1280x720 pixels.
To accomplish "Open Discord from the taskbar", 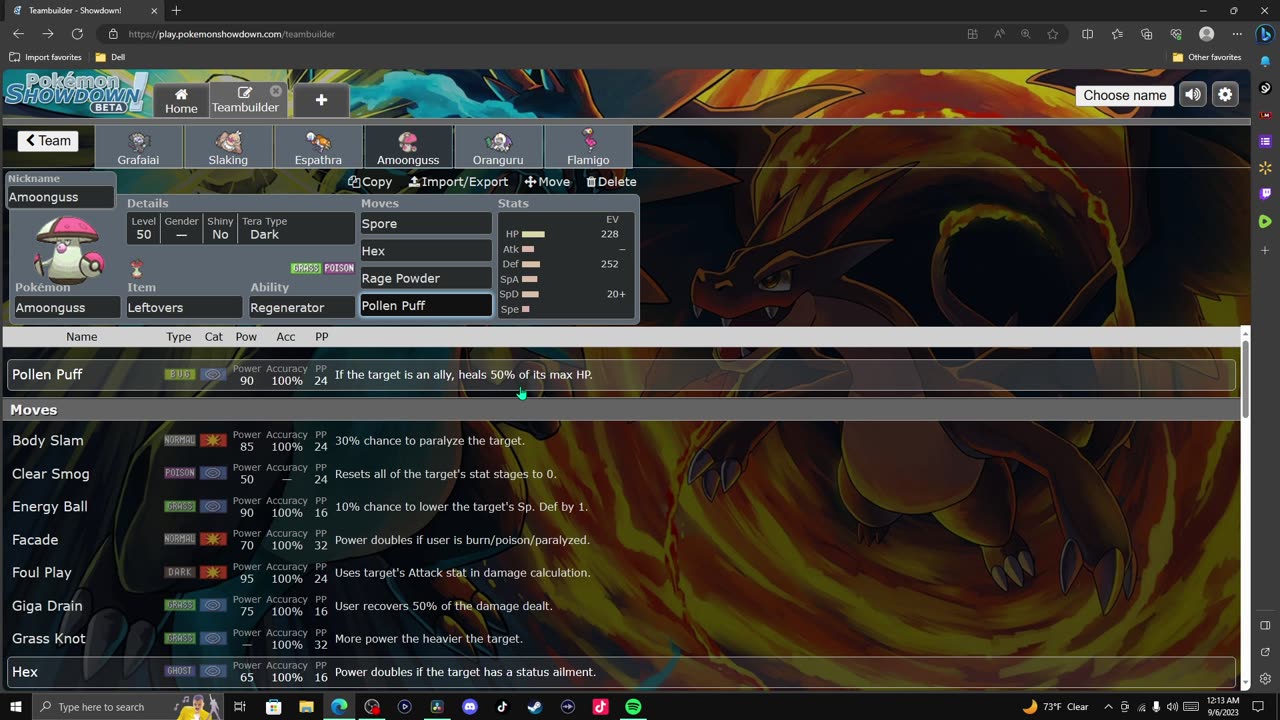I will tap(470, 707).
